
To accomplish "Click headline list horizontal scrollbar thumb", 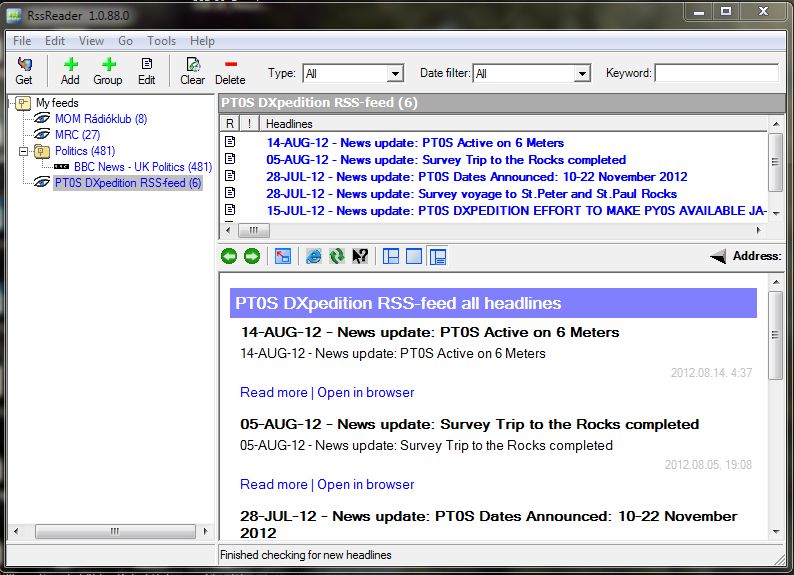I will (x=254, y=230).
